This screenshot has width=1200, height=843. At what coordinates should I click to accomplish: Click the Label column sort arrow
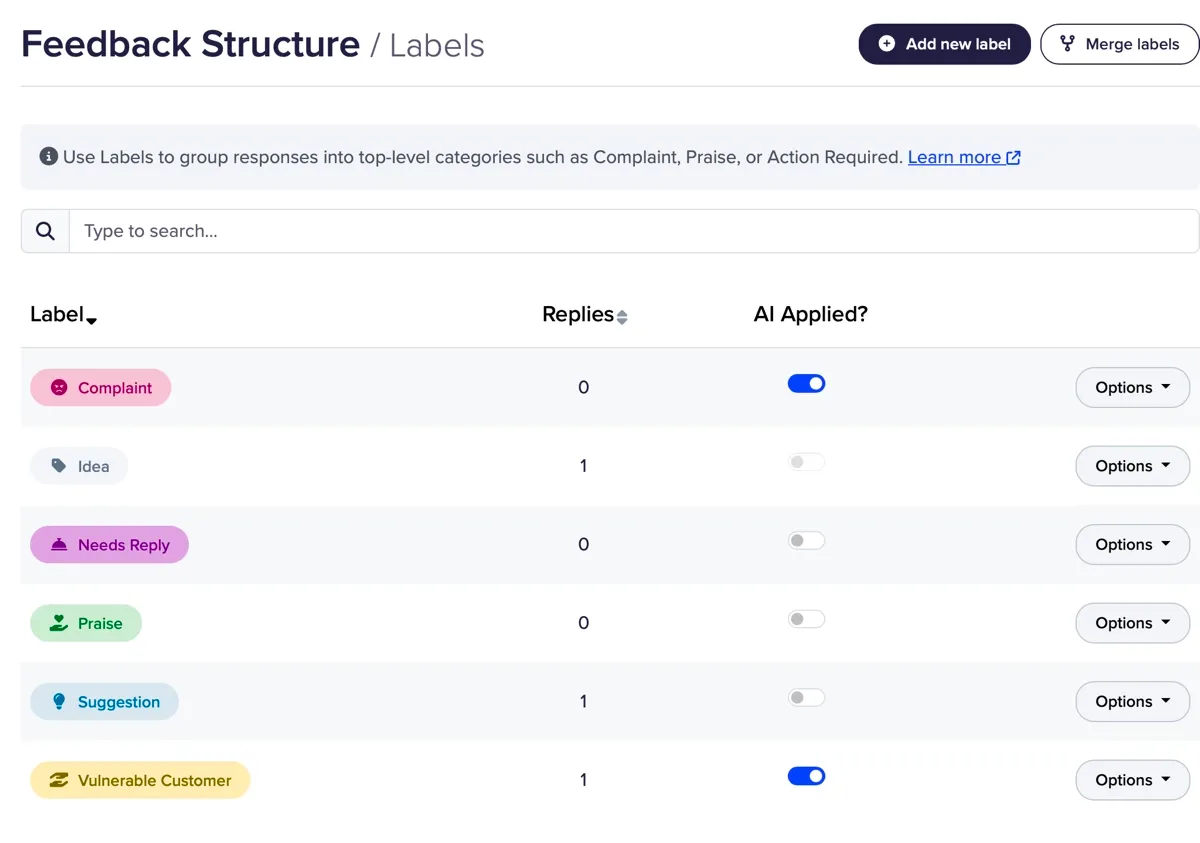tap(92, 320)
